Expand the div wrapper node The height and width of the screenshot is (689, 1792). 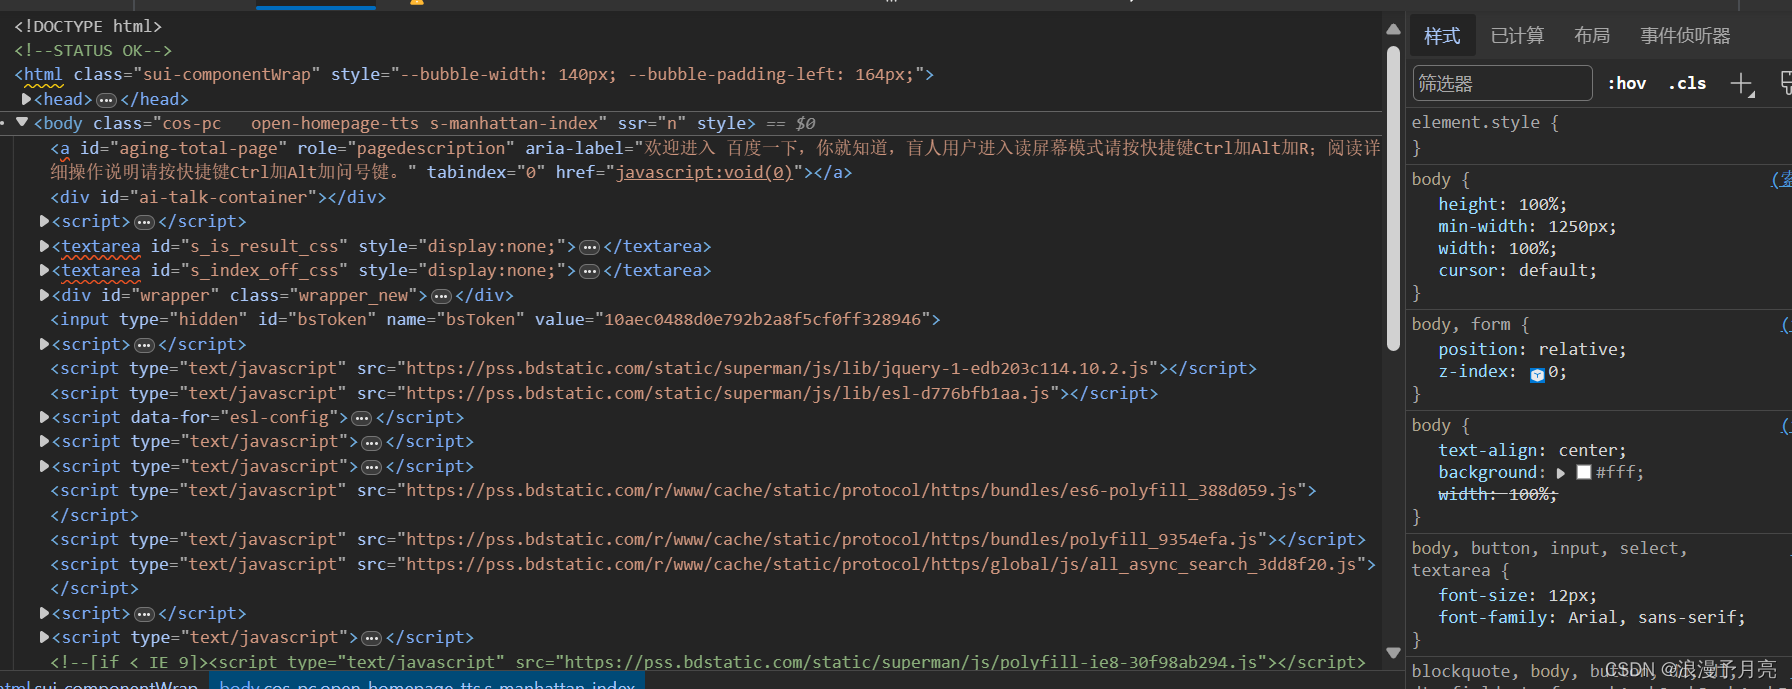(44, 295)
